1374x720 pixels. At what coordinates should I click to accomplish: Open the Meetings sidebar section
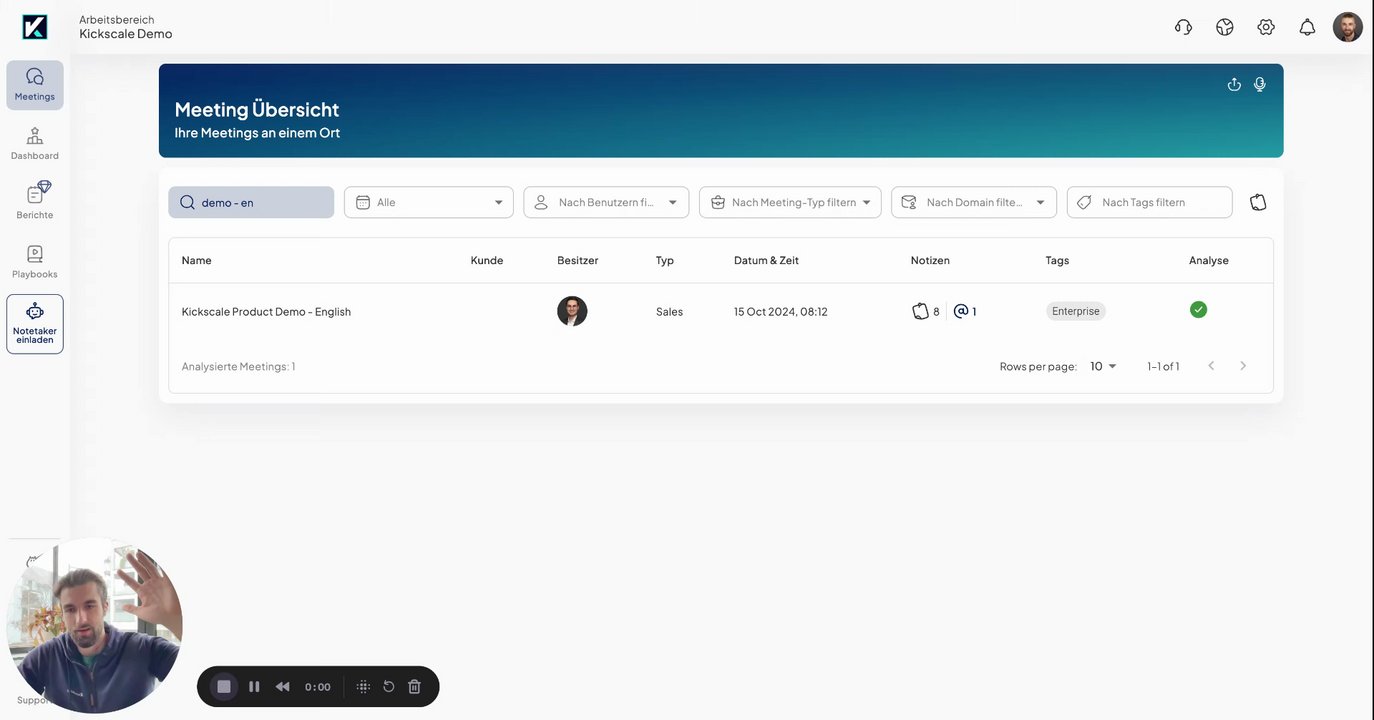point(35,85)
